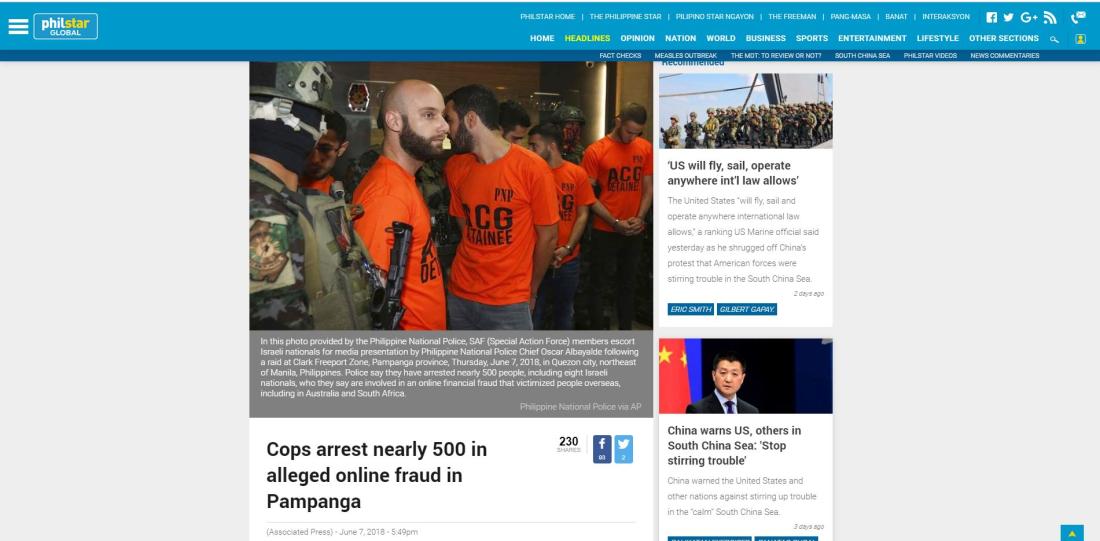Click the Google Plus header icon
This screenshot has height=541, width=1100.
point(1028,18)
